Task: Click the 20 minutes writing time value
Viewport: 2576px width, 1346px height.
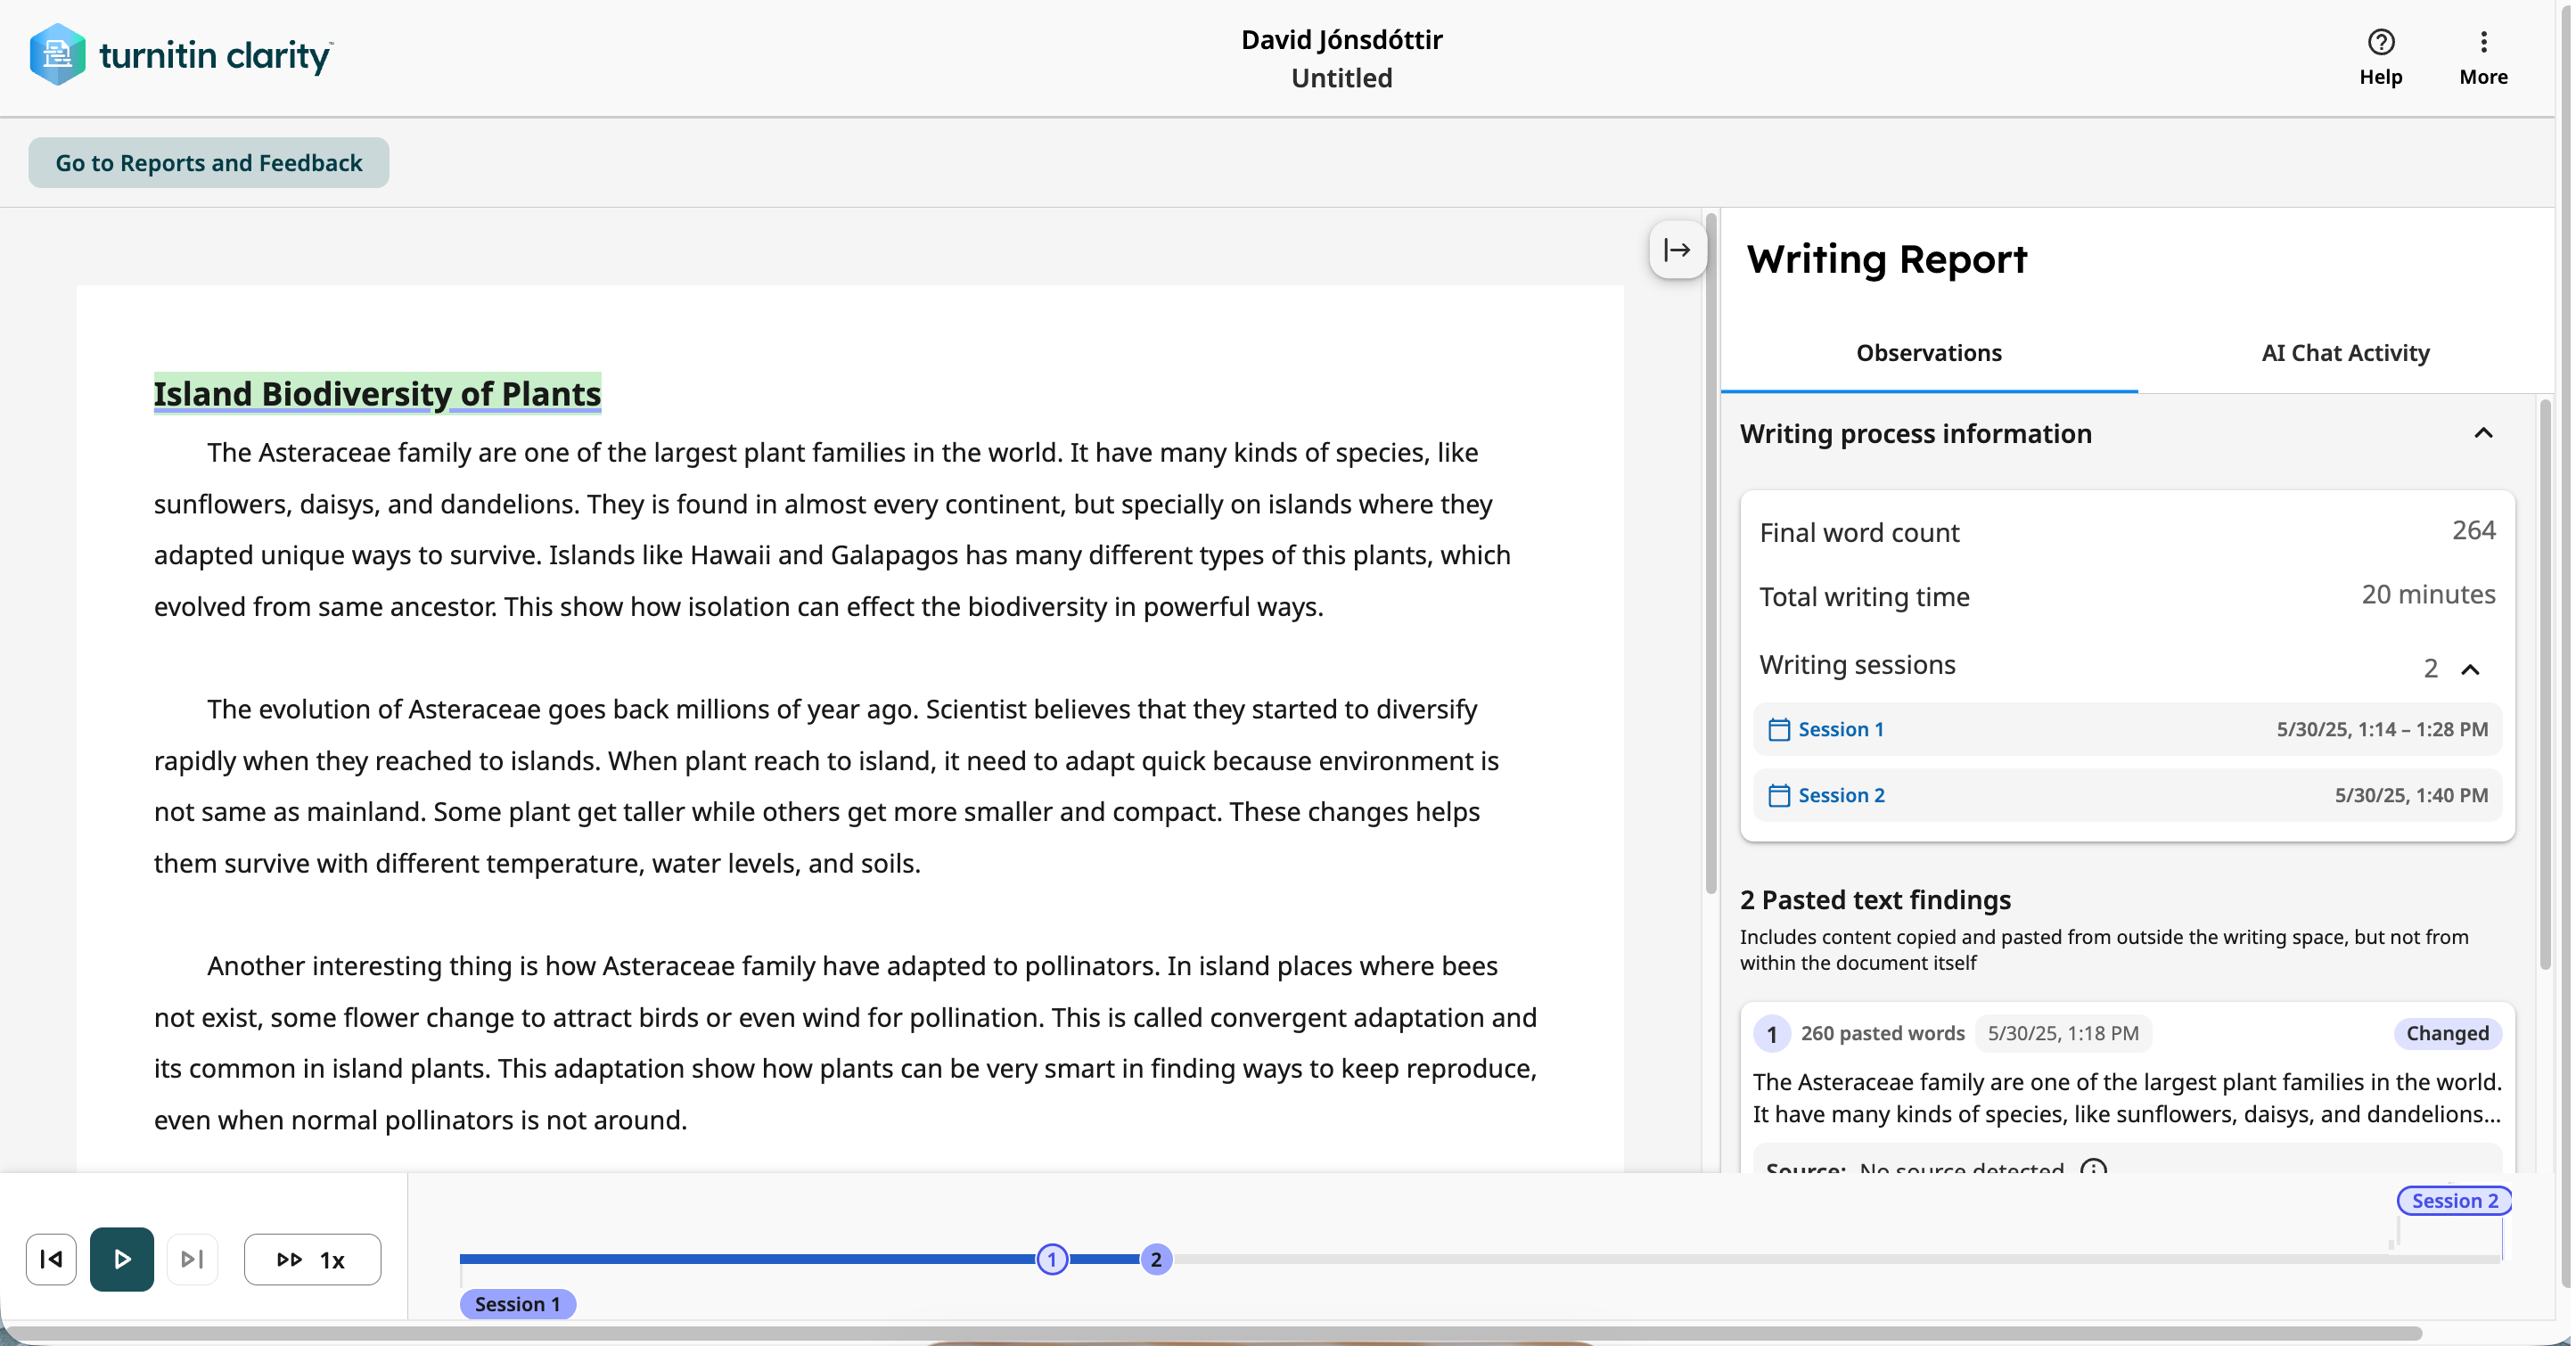Action: point(2428,595)
